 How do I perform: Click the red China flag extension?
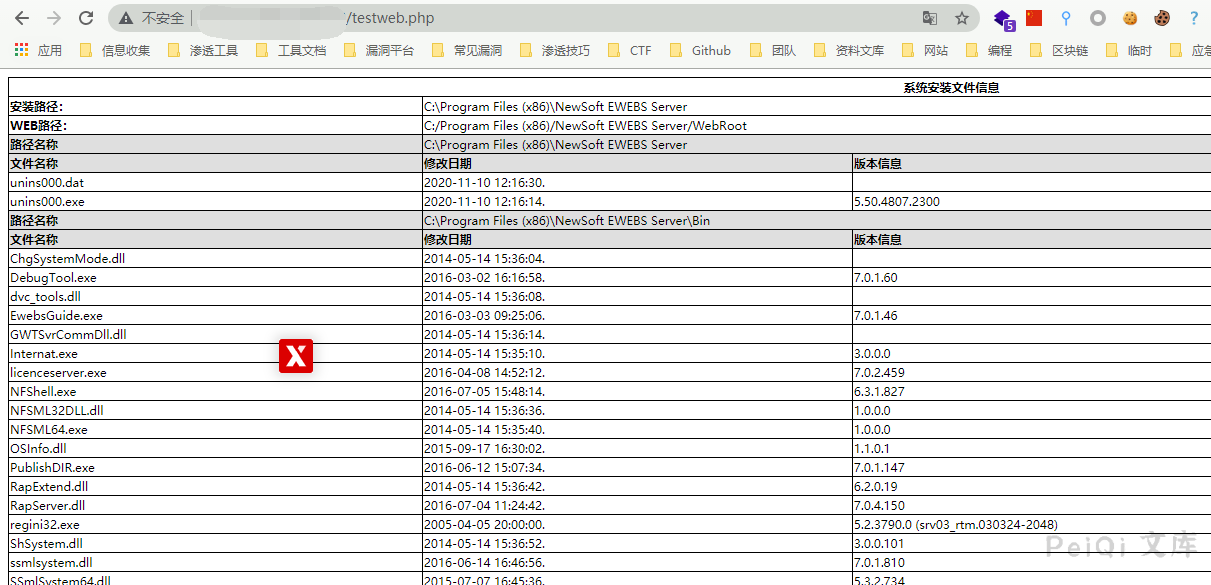click(1034, 18)
